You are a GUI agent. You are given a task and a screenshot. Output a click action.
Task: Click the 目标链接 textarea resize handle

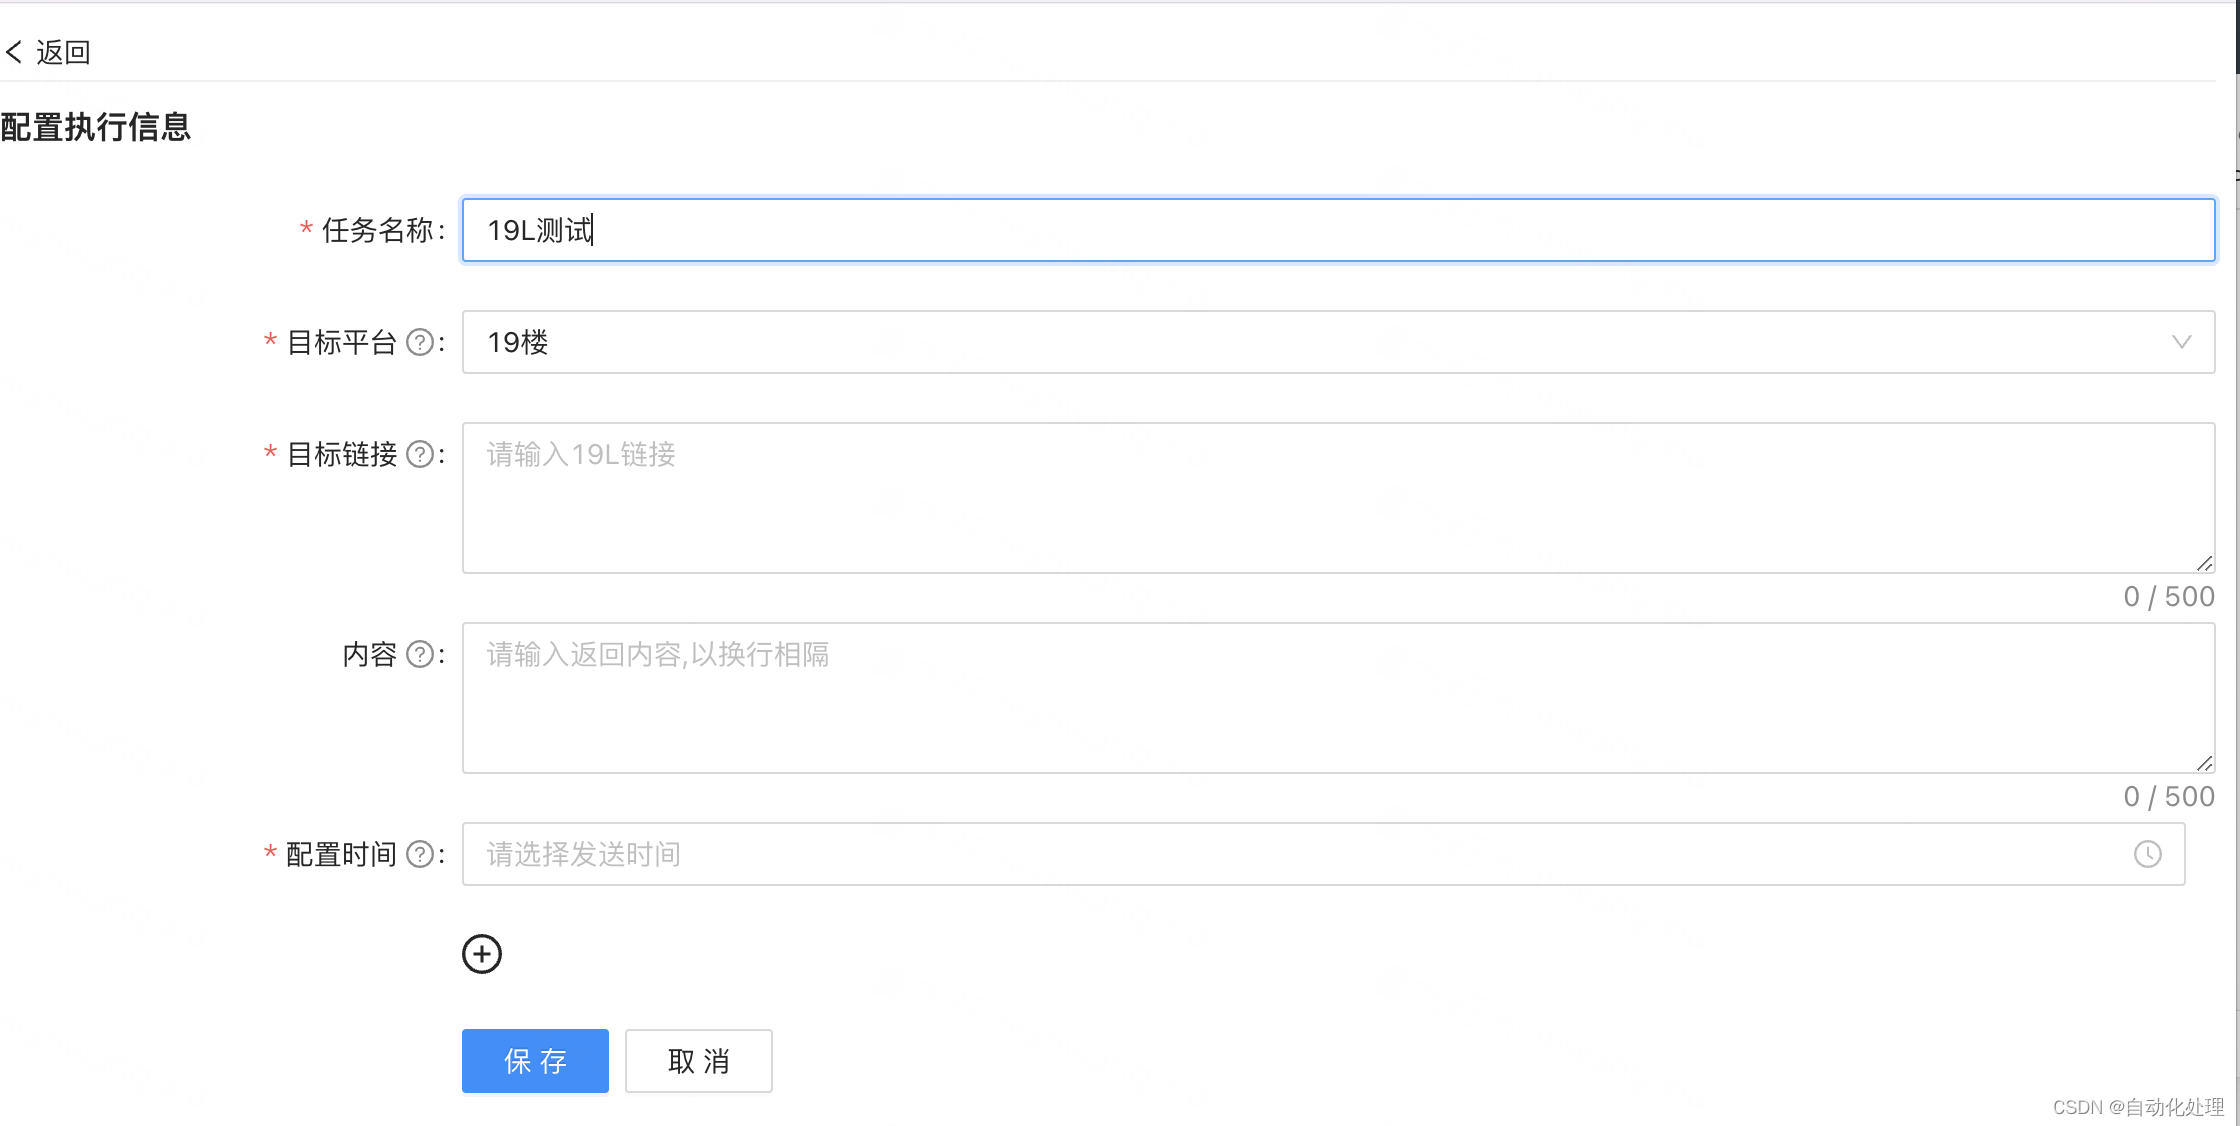pos(2204,564)
